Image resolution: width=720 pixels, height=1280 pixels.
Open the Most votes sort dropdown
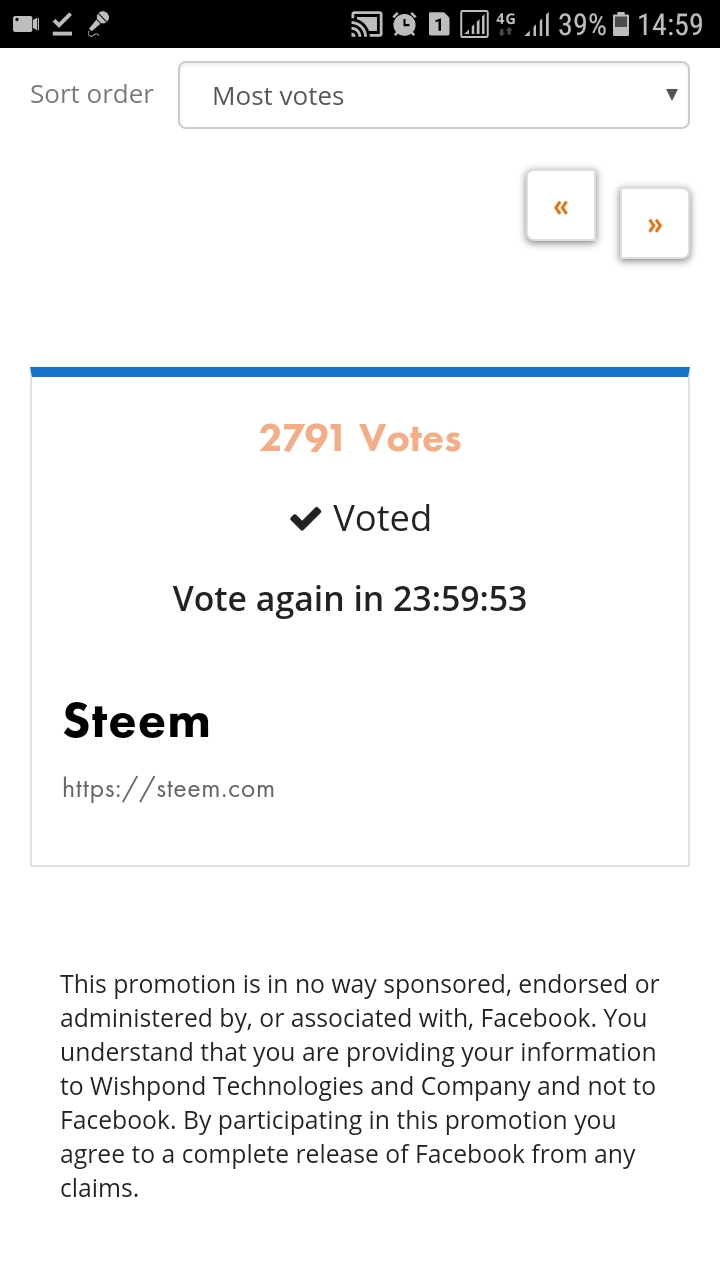[433, 95]
